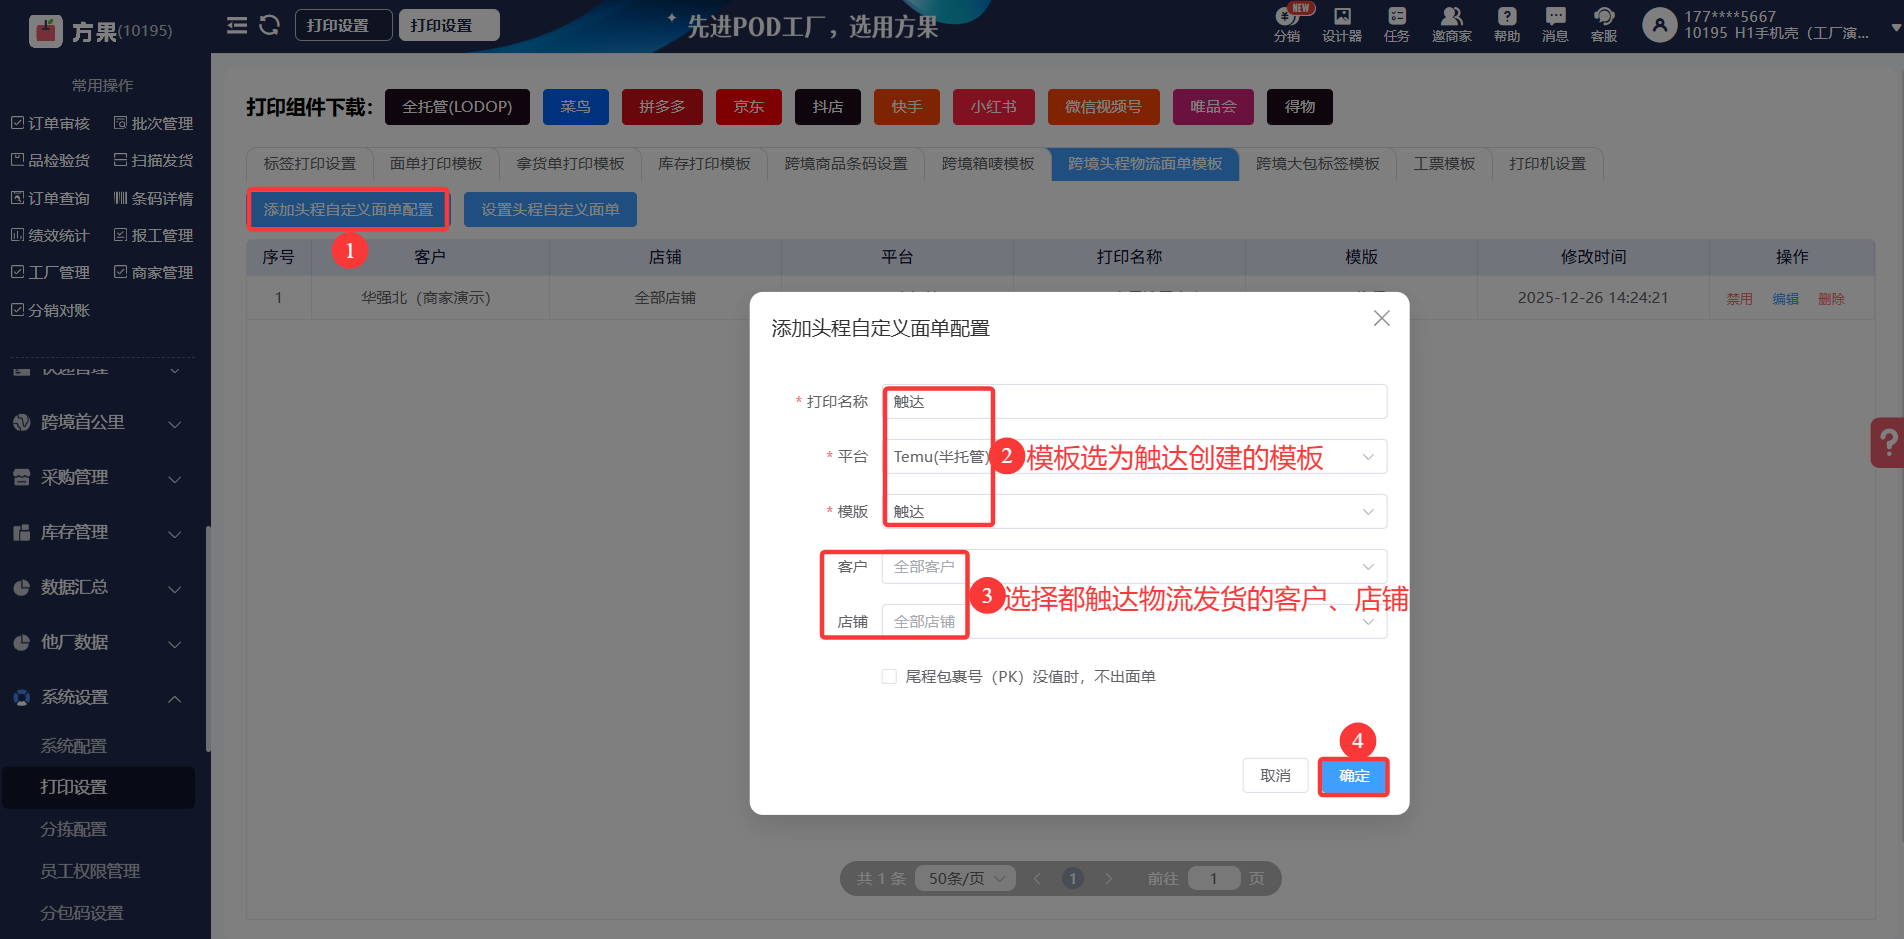1904x939 pixels.
Task: Click the user avatar icon
Action: (x=1660, y=25)
